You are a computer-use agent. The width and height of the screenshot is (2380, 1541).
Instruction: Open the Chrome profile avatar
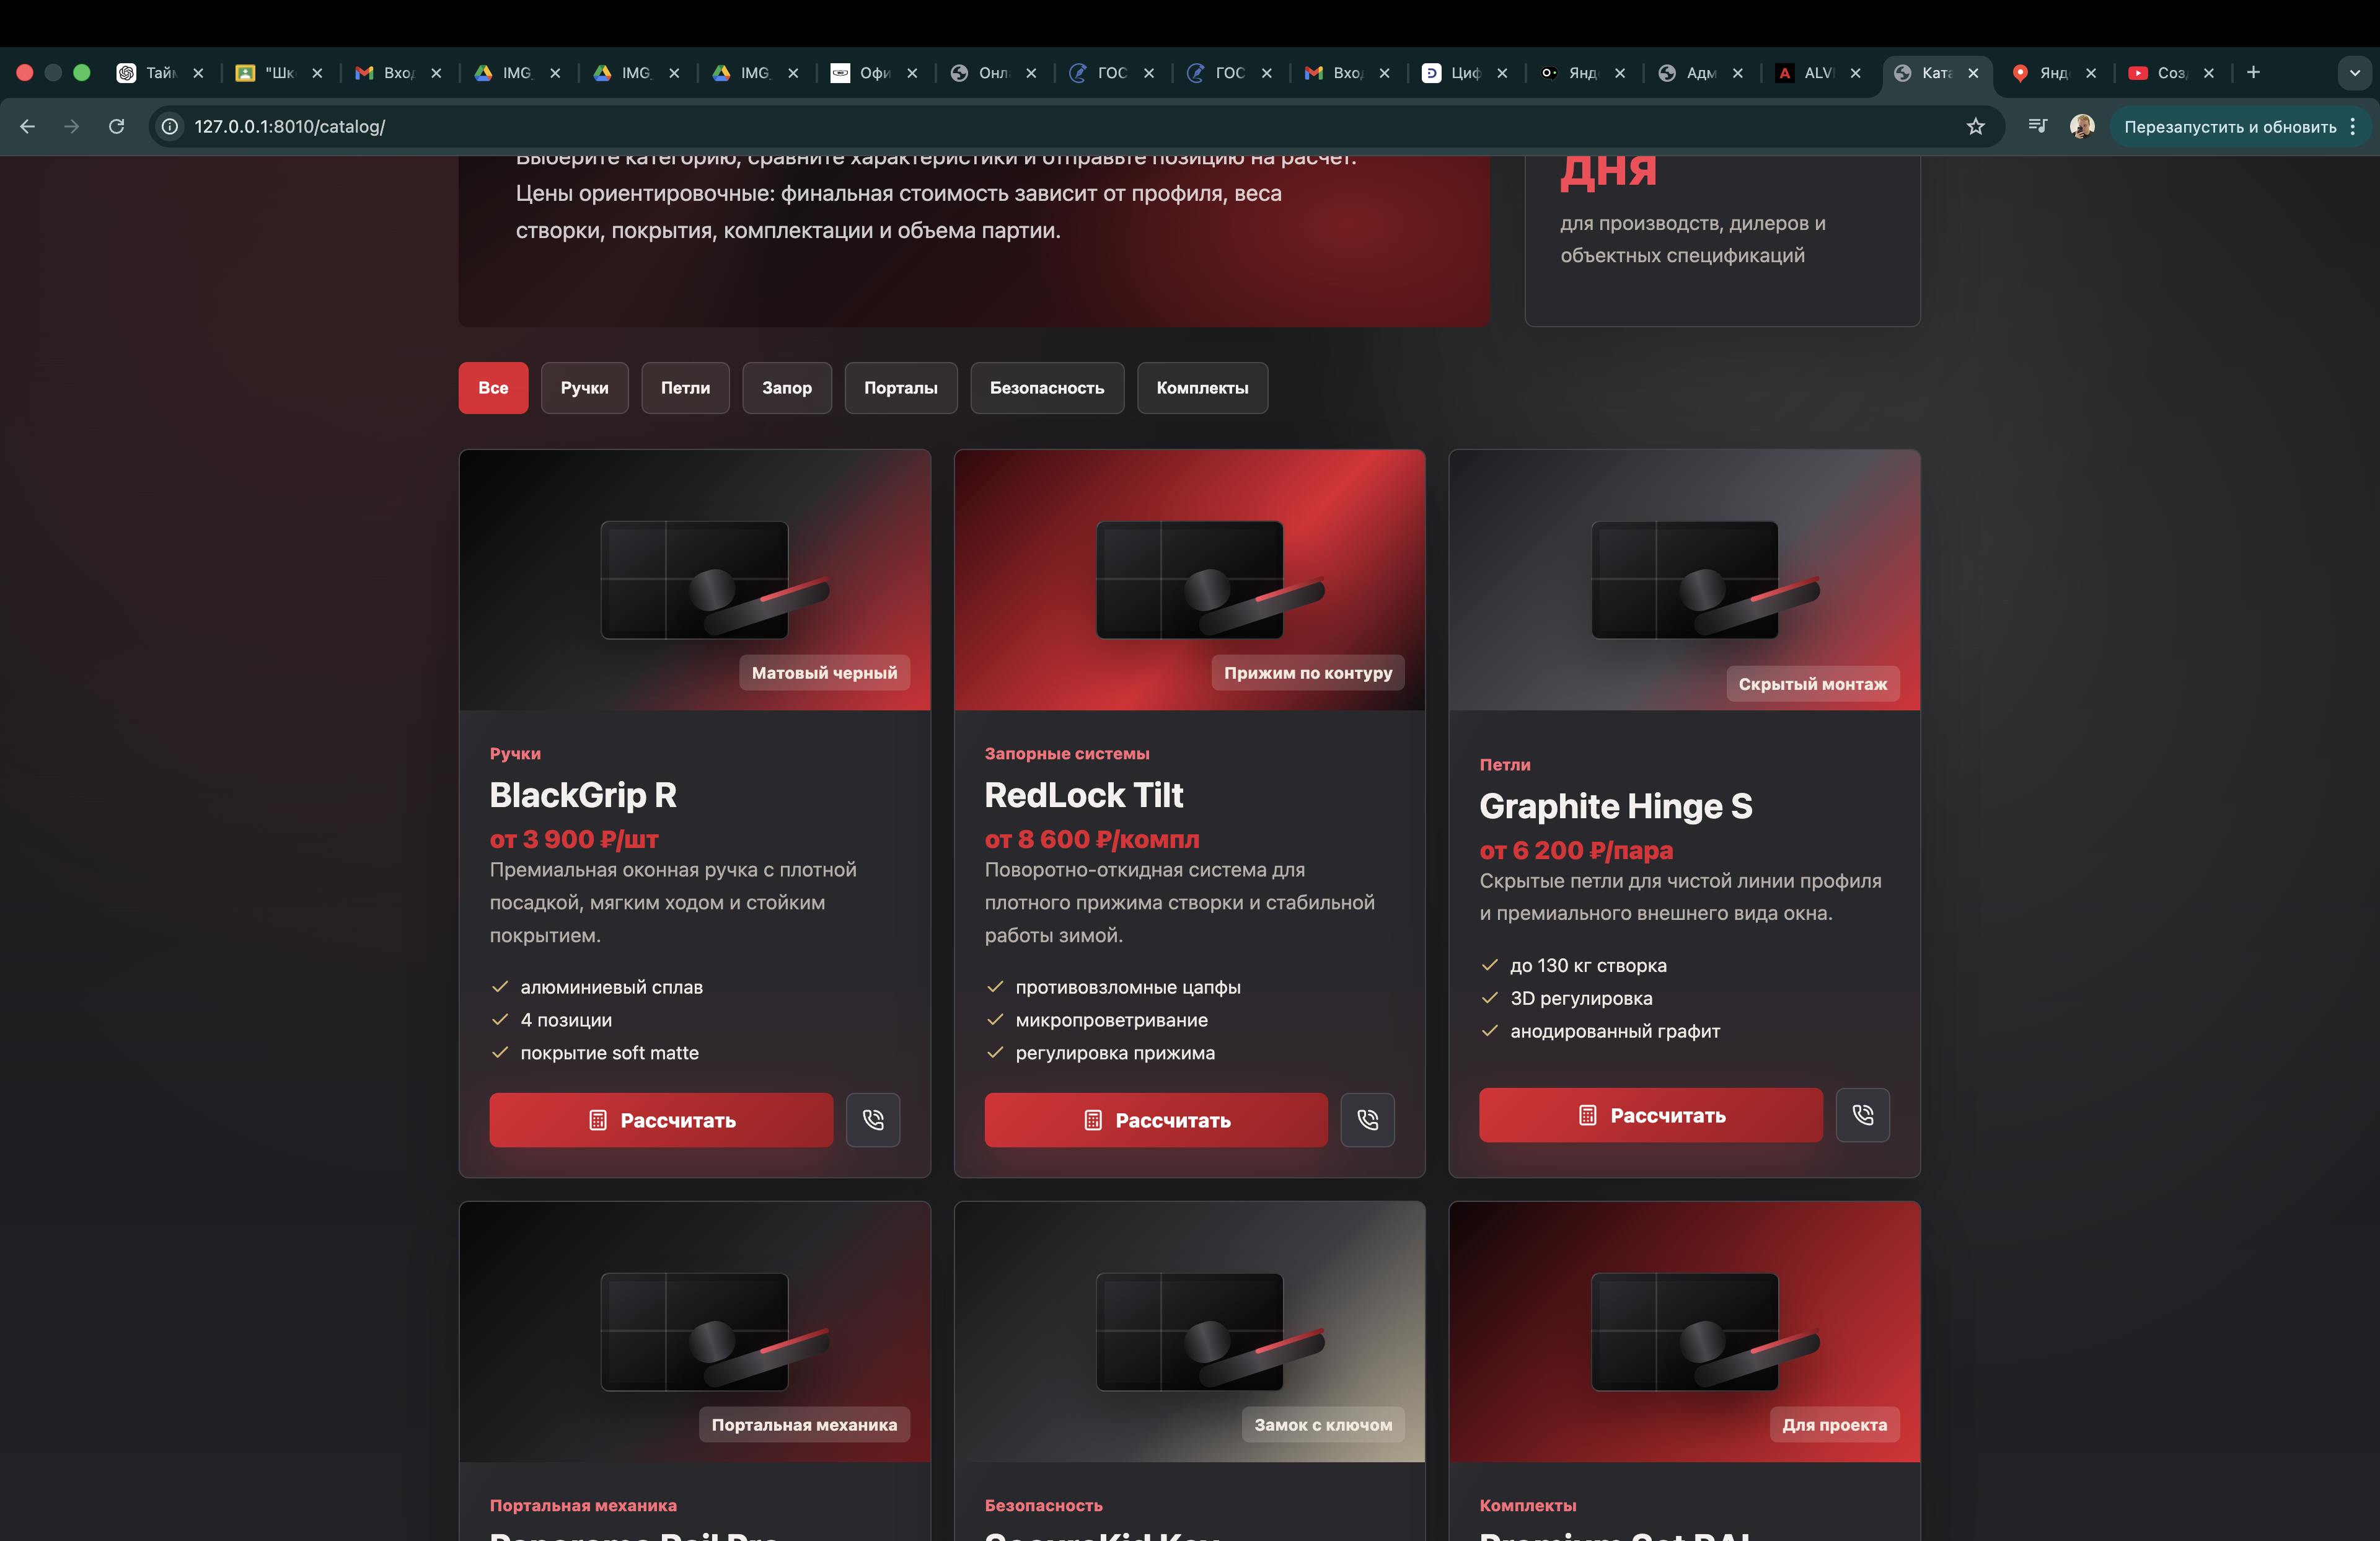pyautogui.click(x=2082, y=126)
